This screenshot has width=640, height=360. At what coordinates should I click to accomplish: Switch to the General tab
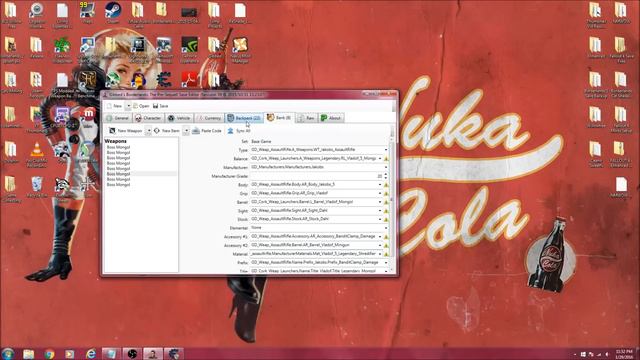point(118,118)
